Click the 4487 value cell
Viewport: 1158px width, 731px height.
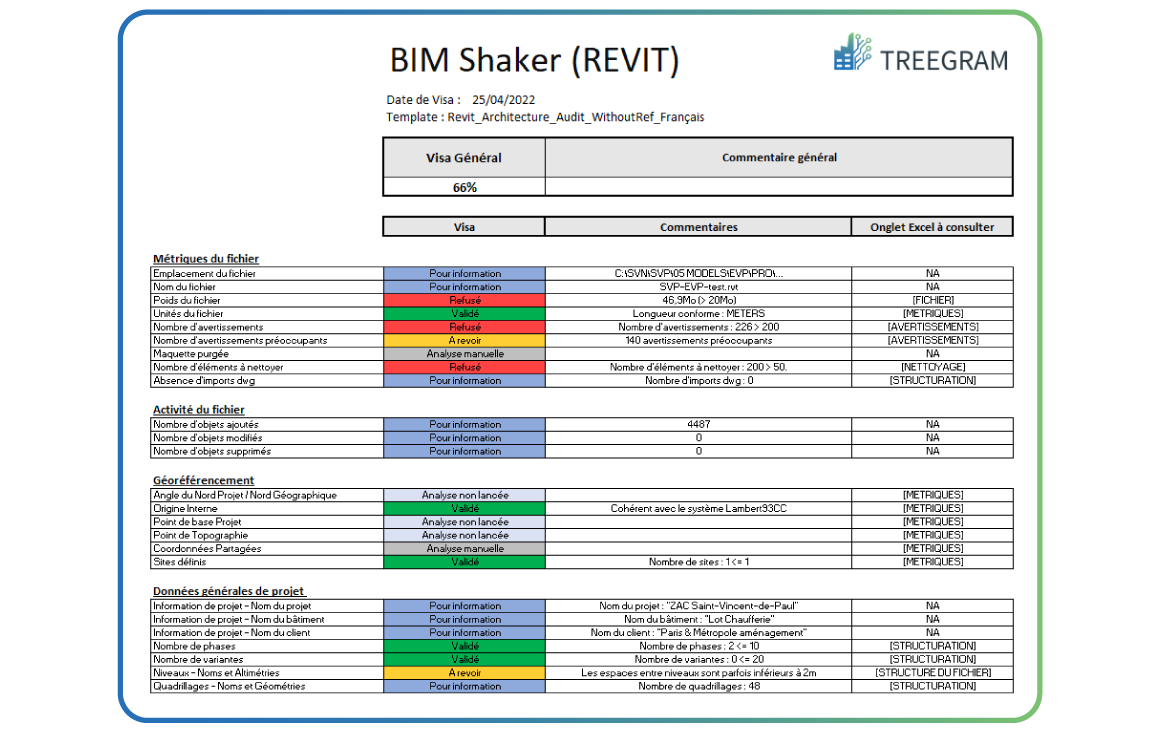tap(699, 425)
